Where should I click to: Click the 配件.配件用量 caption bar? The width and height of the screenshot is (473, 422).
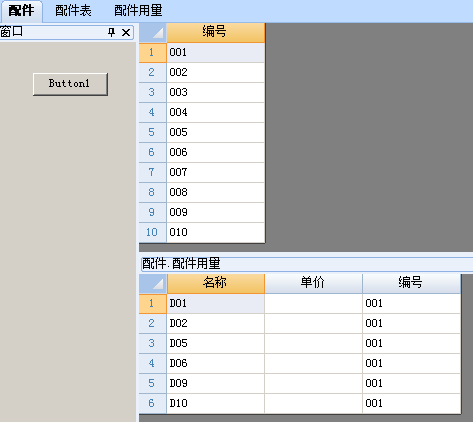pyautogui.click(x=307, y=264)
